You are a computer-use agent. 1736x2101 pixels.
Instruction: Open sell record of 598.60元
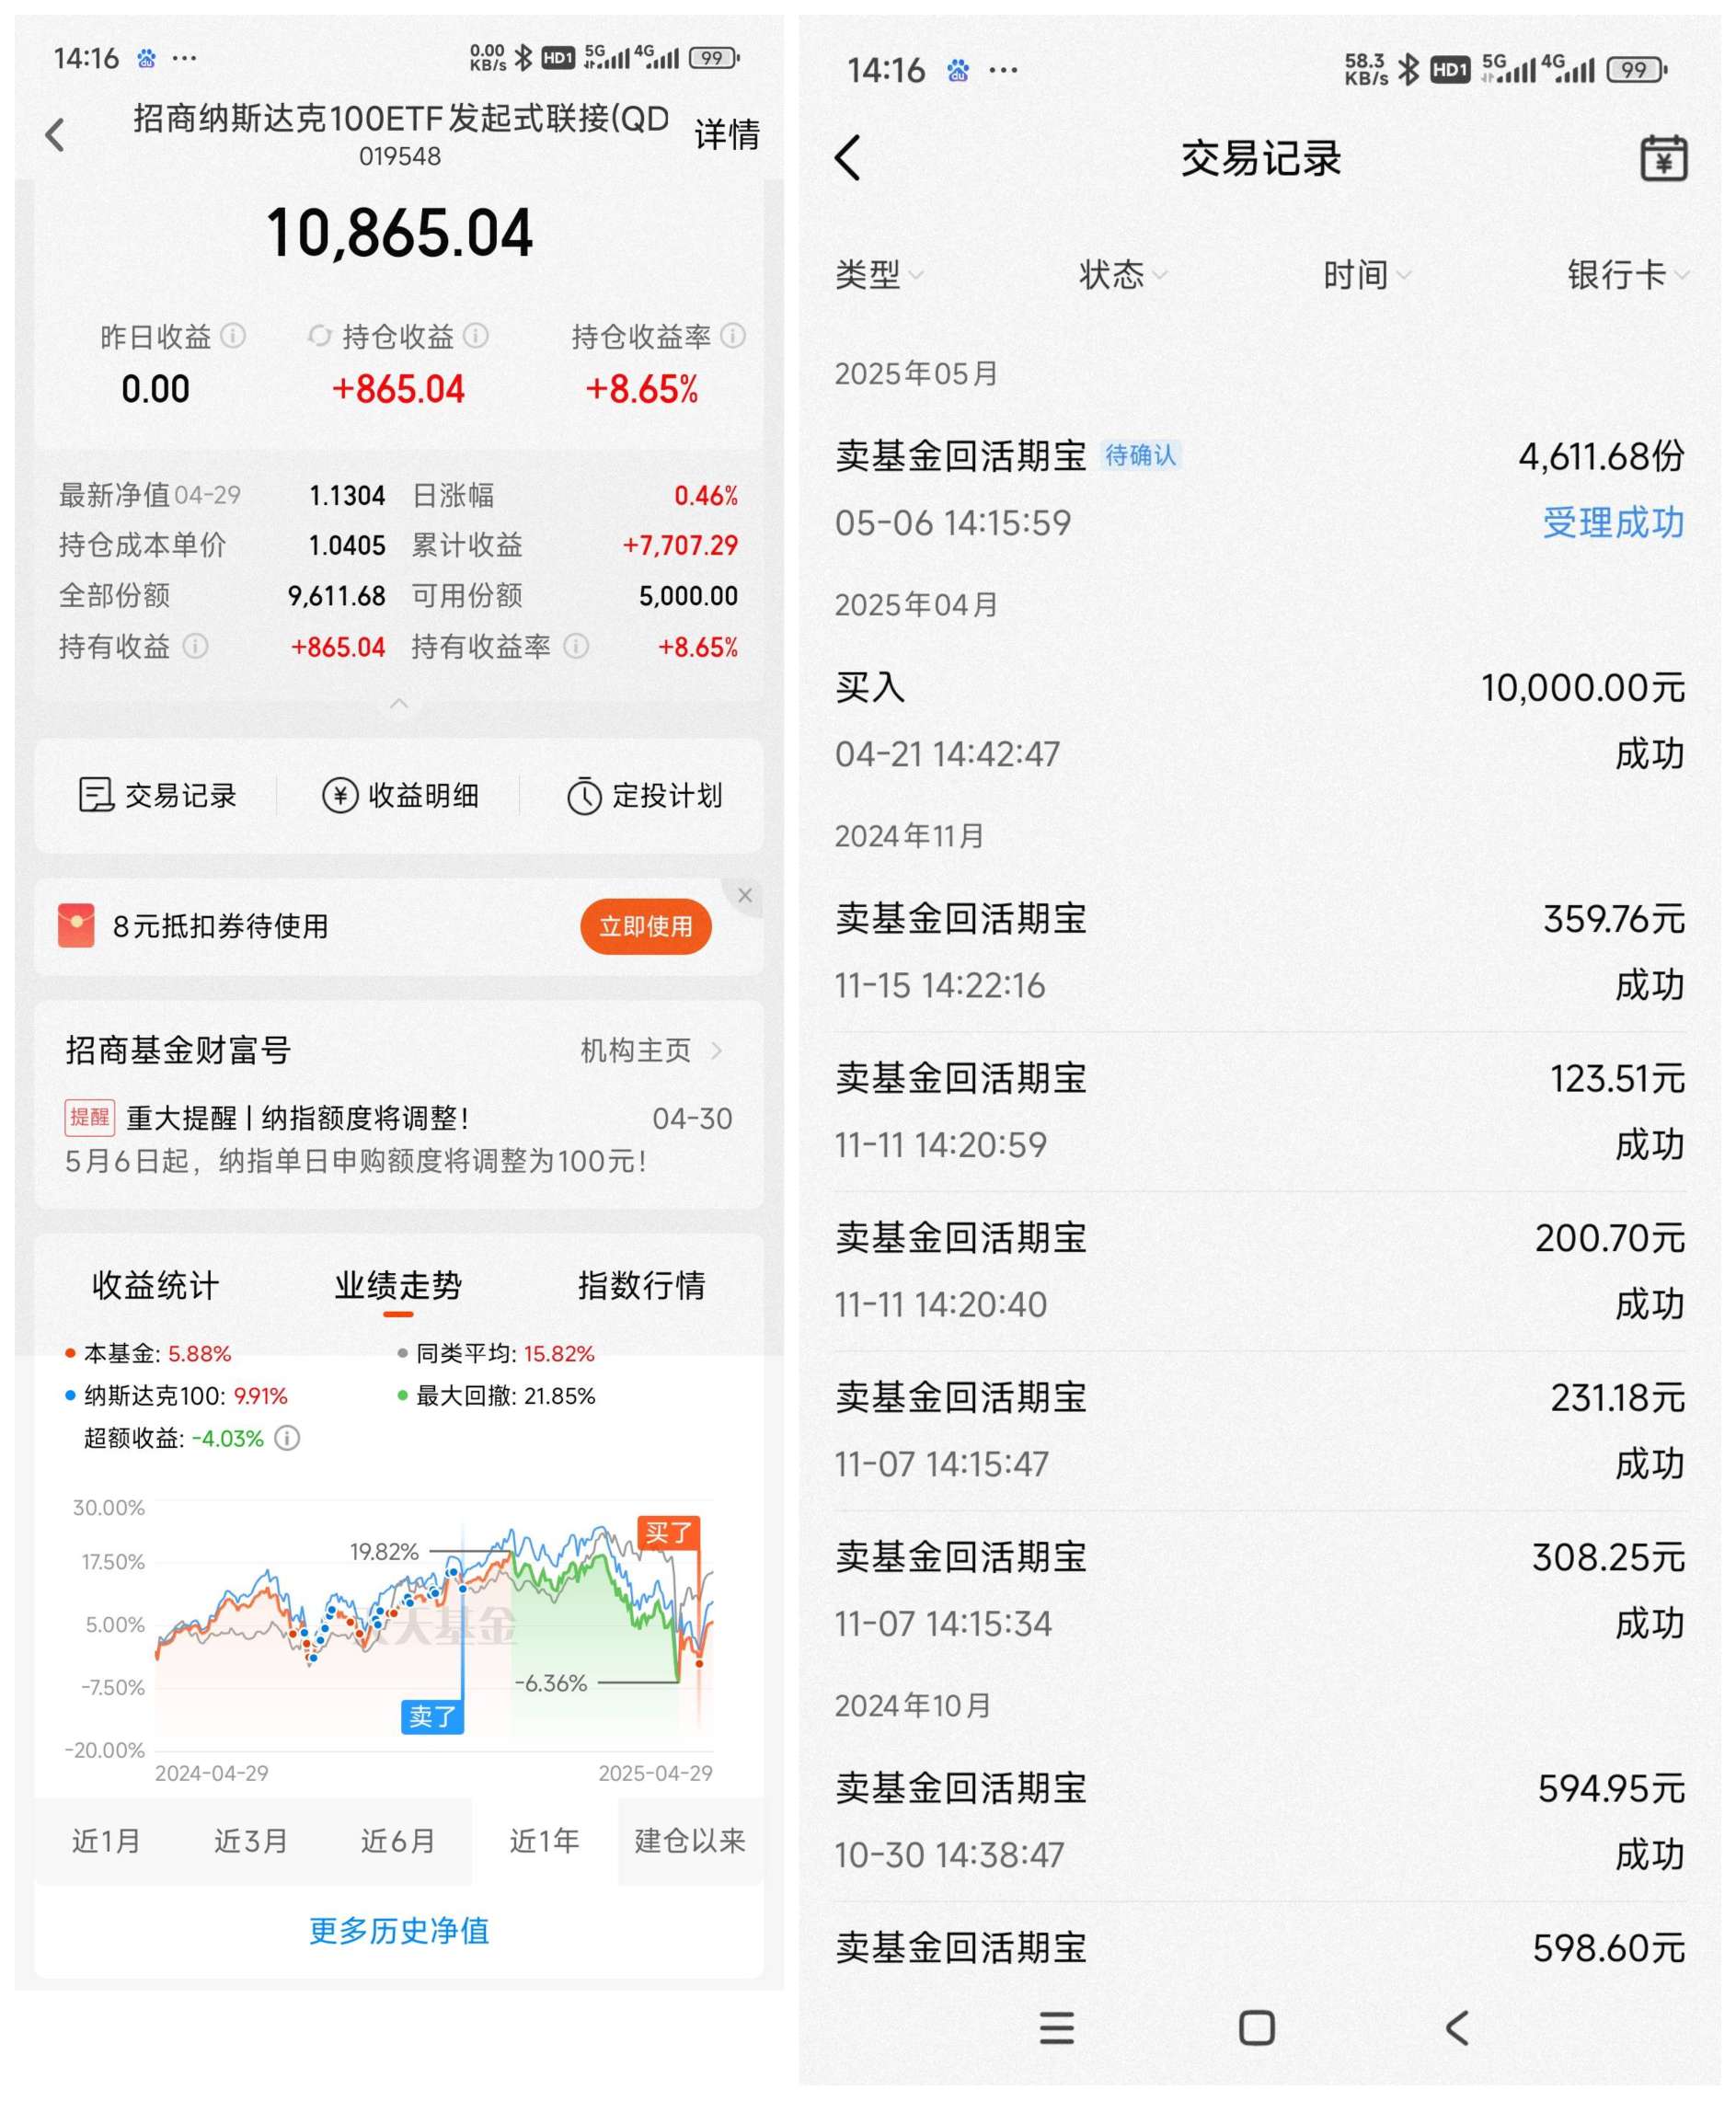(x=1260, y=1948)
